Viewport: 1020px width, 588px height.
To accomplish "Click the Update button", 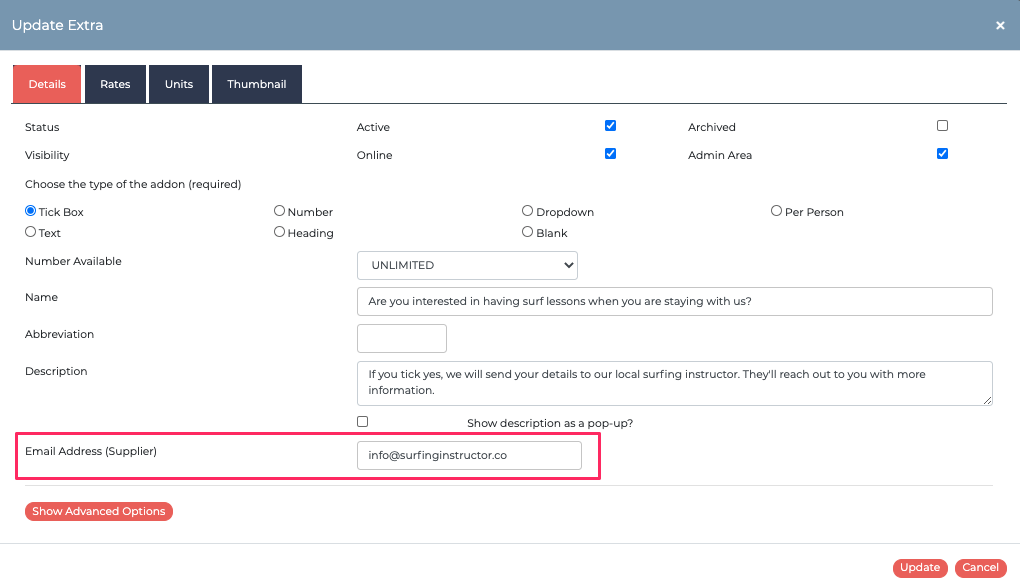I will tap(920, 567).
